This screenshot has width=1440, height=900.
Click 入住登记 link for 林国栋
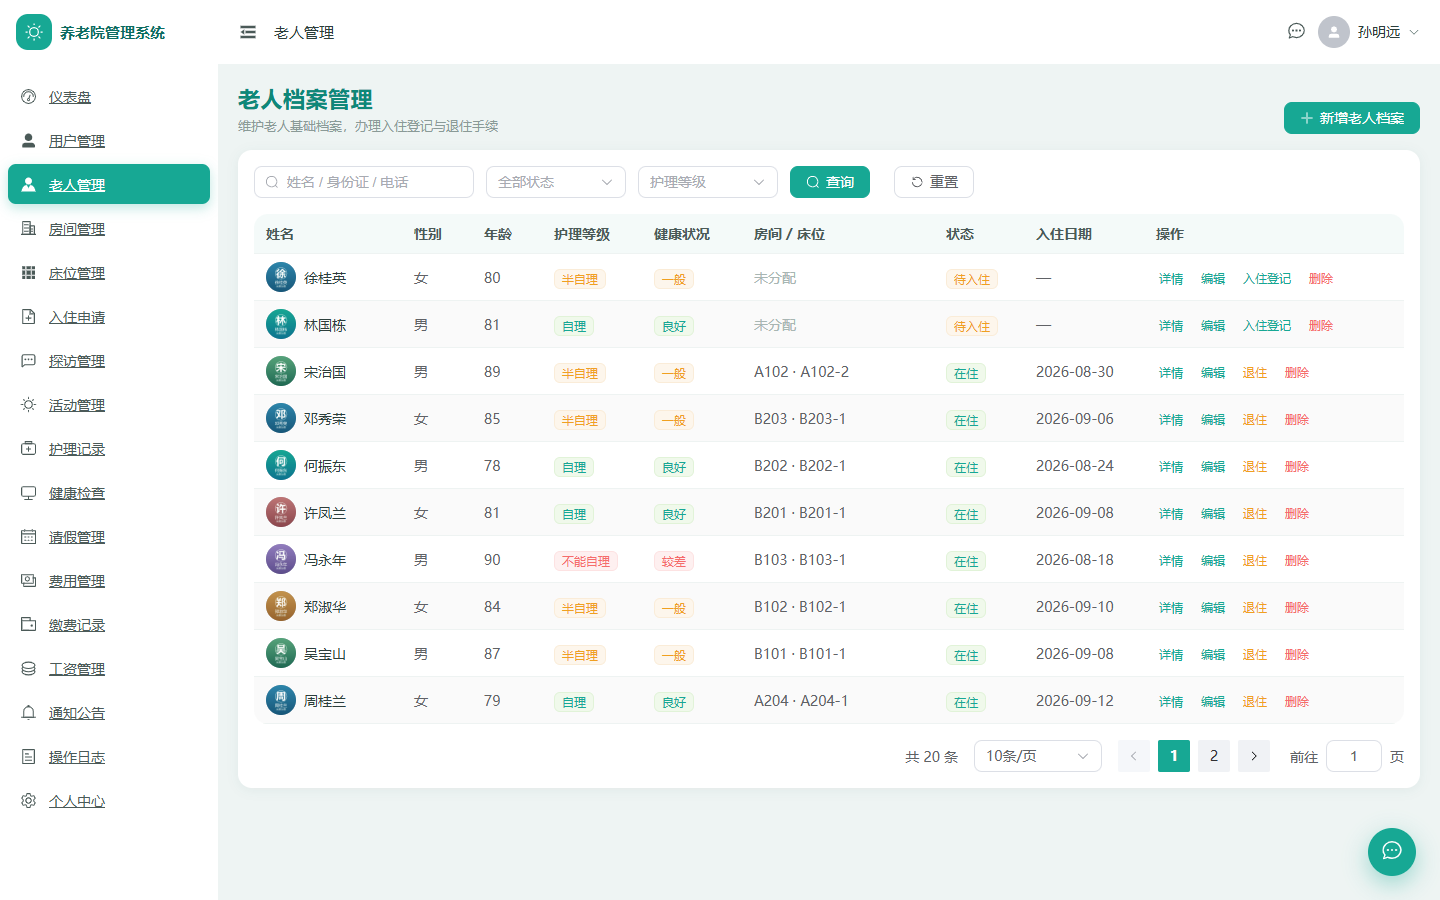pyautogui.click(x=1267, y=326)
